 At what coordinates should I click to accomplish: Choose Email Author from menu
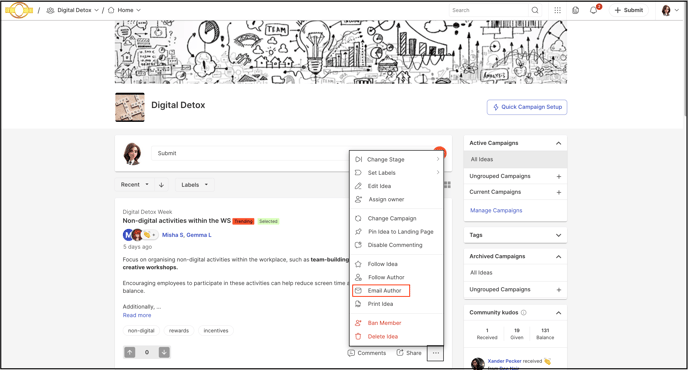(381, 291)
